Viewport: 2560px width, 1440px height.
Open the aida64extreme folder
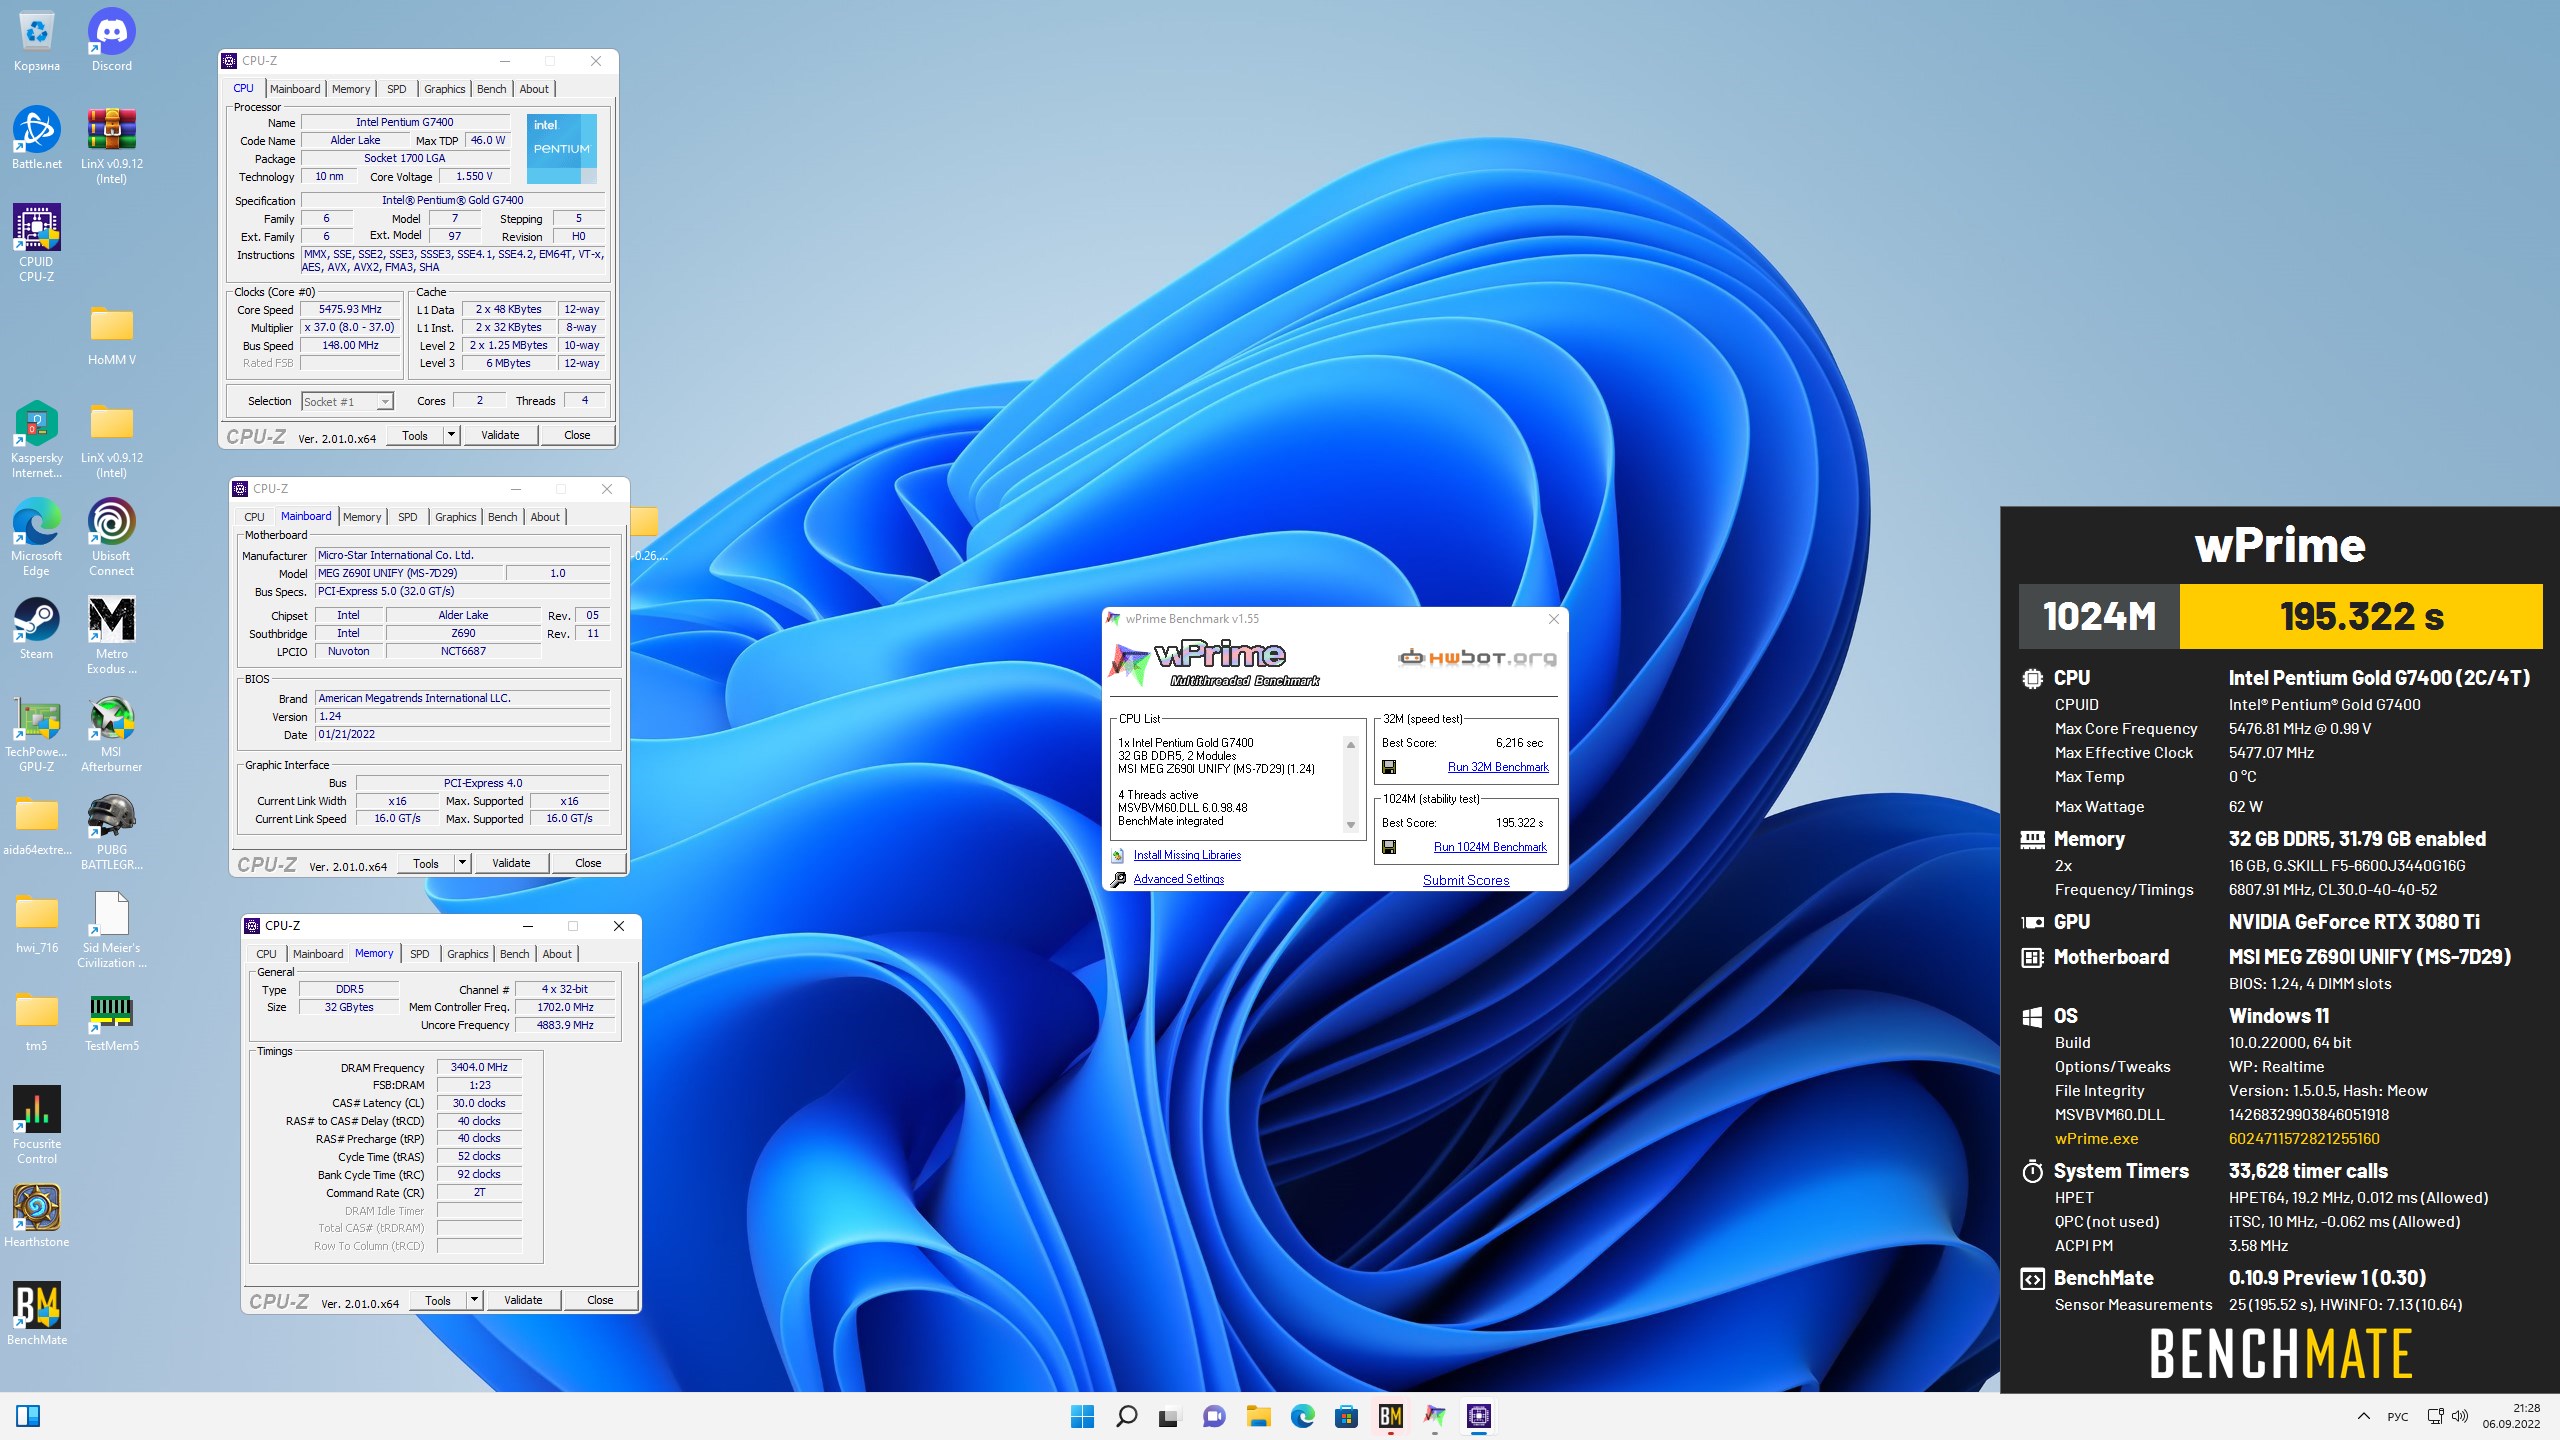pyautogui.click(x=37, y=826)
